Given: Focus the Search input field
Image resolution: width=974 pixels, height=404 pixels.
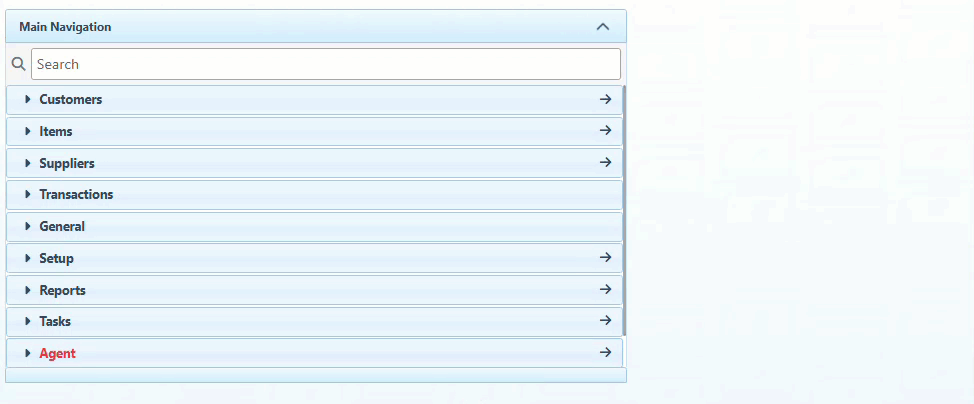Looking at the screenshot, I should 325,64.
